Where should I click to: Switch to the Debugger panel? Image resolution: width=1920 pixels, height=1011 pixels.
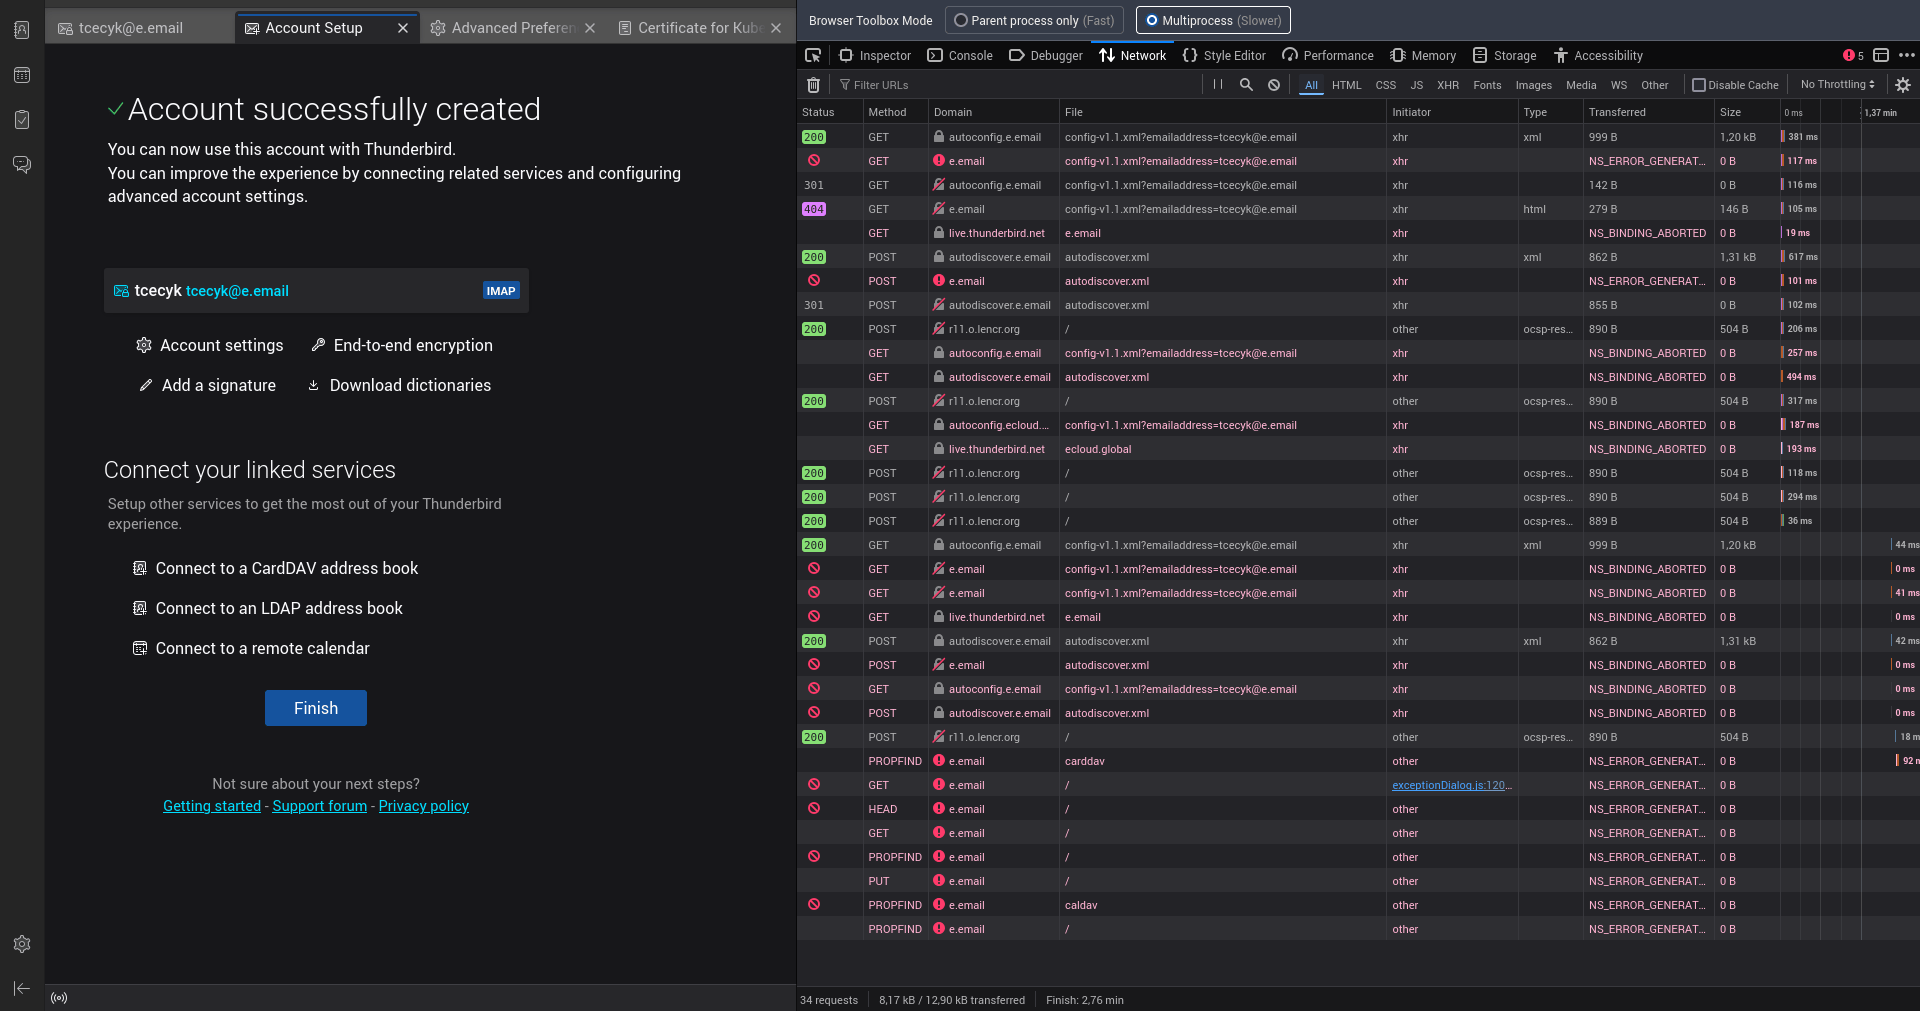coord(1046,55)
